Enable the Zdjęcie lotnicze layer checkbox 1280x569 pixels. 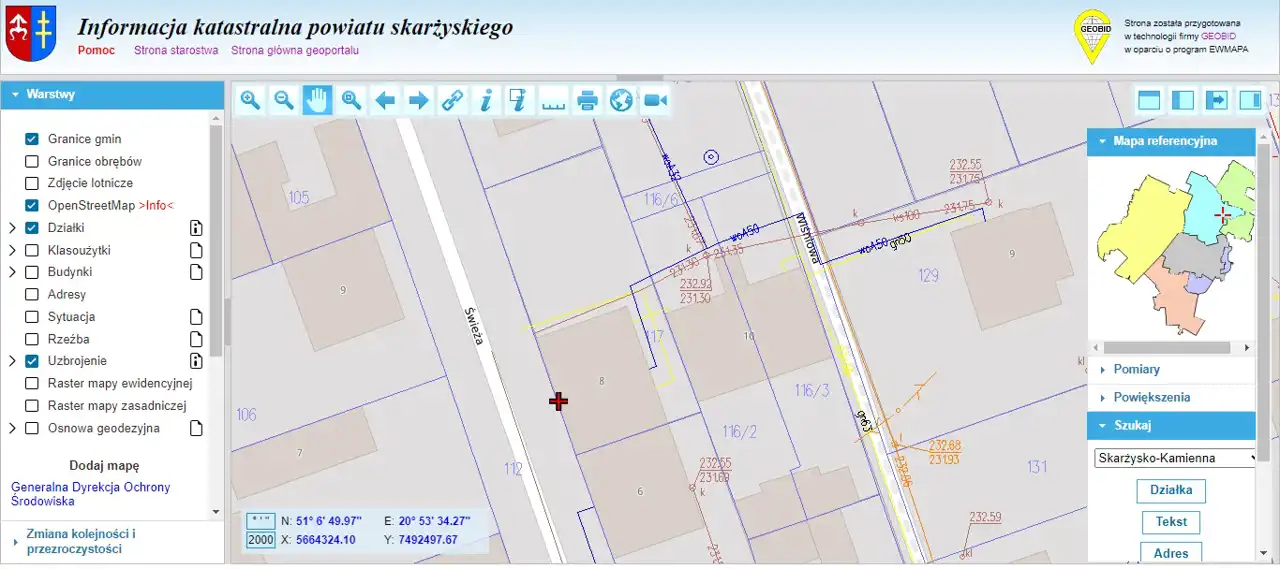[32, 184]
